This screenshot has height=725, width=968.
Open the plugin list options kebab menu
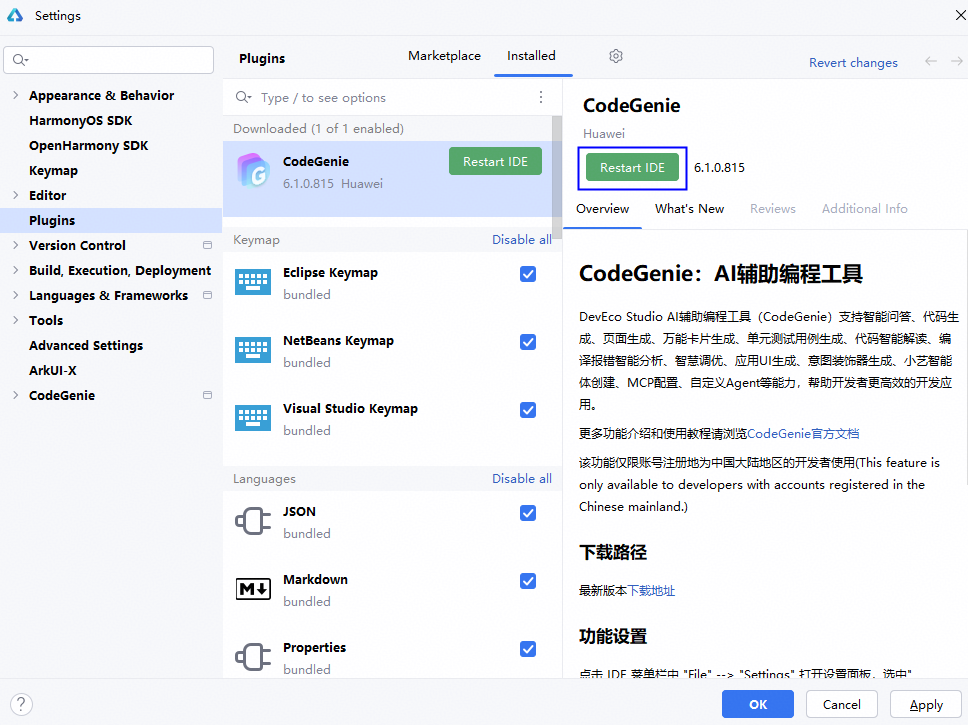coord(541,97)
